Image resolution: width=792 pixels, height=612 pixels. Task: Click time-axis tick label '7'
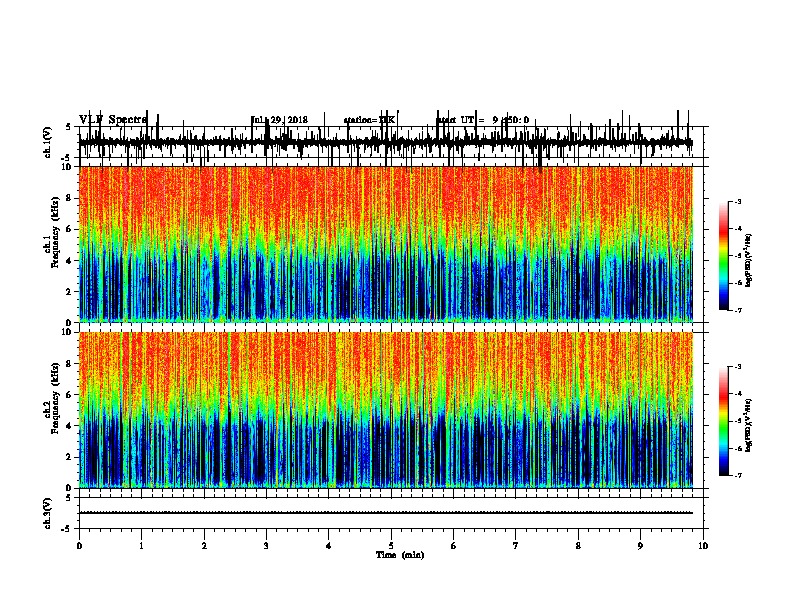(516, 546)
